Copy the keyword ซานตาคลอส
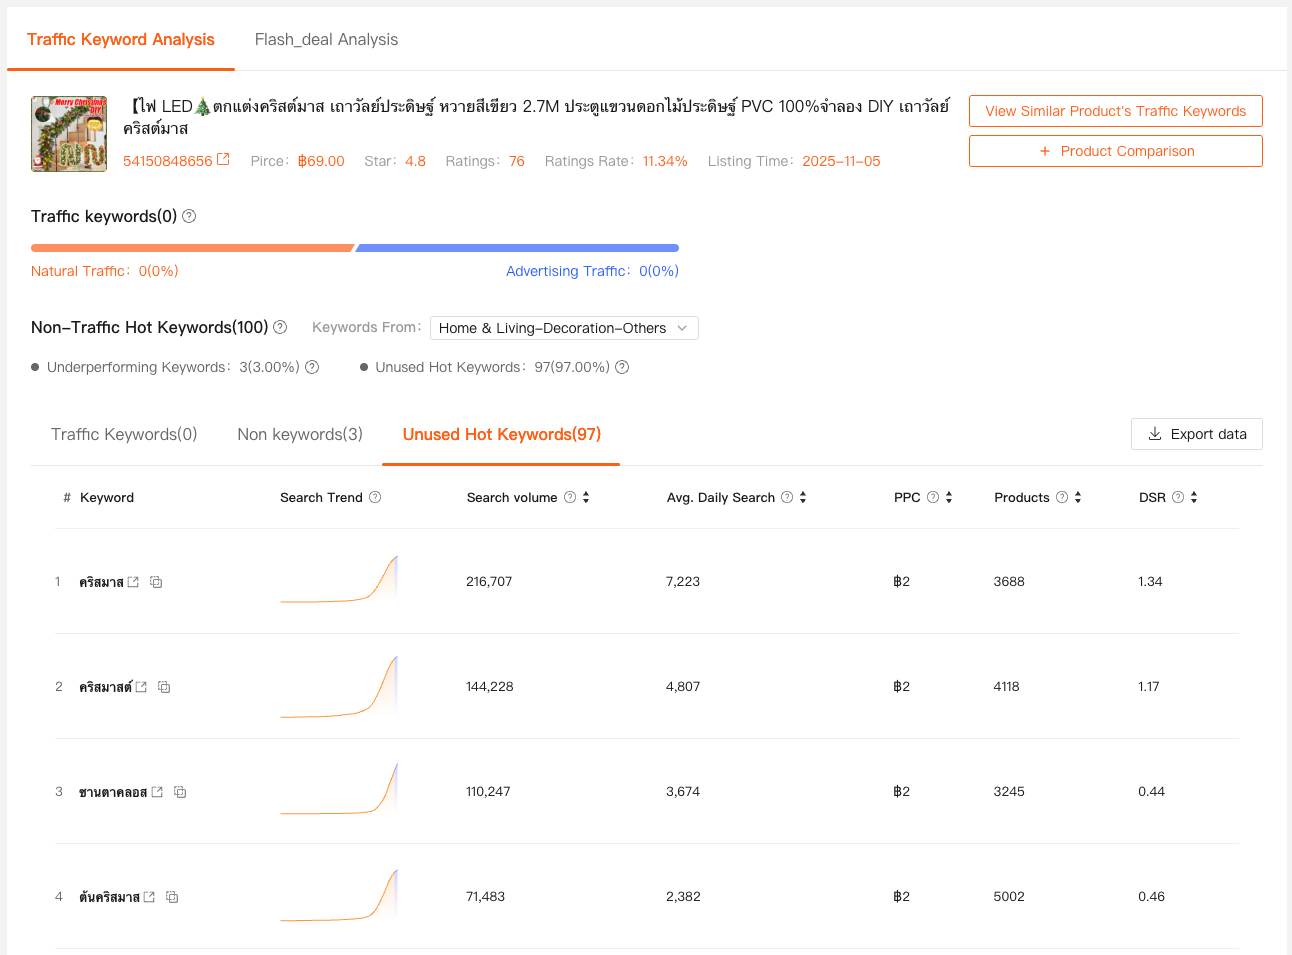Viewport: 1292px width, 955px height. (x=180, y=792)
